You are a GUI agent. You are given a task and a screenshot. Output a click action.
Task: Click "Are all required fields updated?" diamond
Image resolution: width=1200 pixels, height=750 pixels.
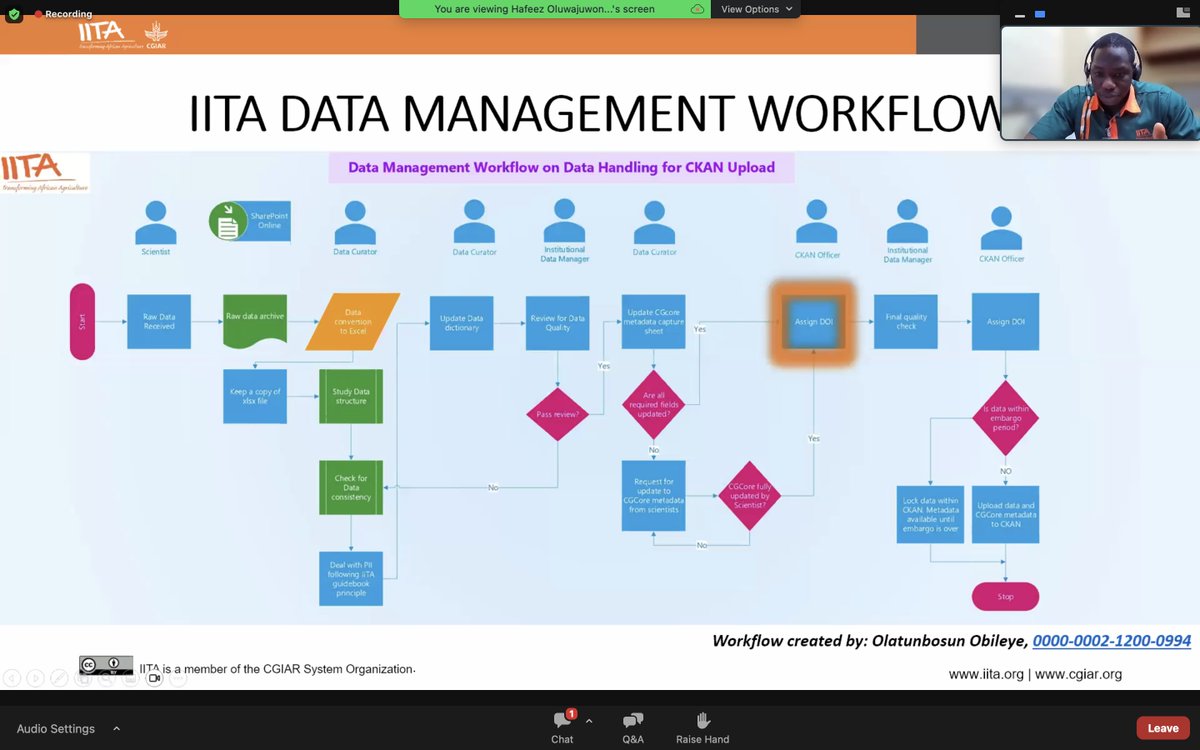point(654,404)
